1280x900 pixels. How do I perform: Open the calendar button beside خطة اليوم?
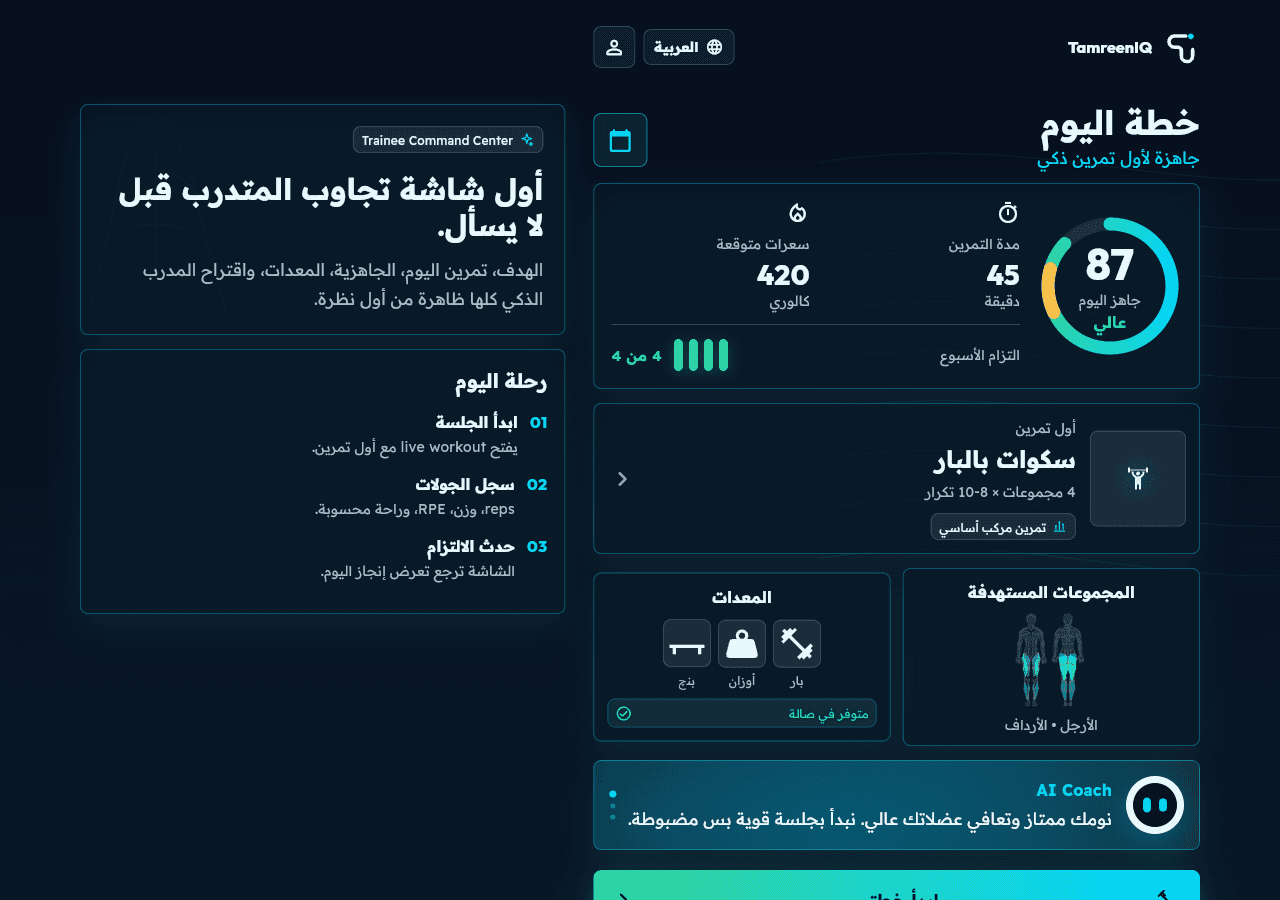click(620, 140)
